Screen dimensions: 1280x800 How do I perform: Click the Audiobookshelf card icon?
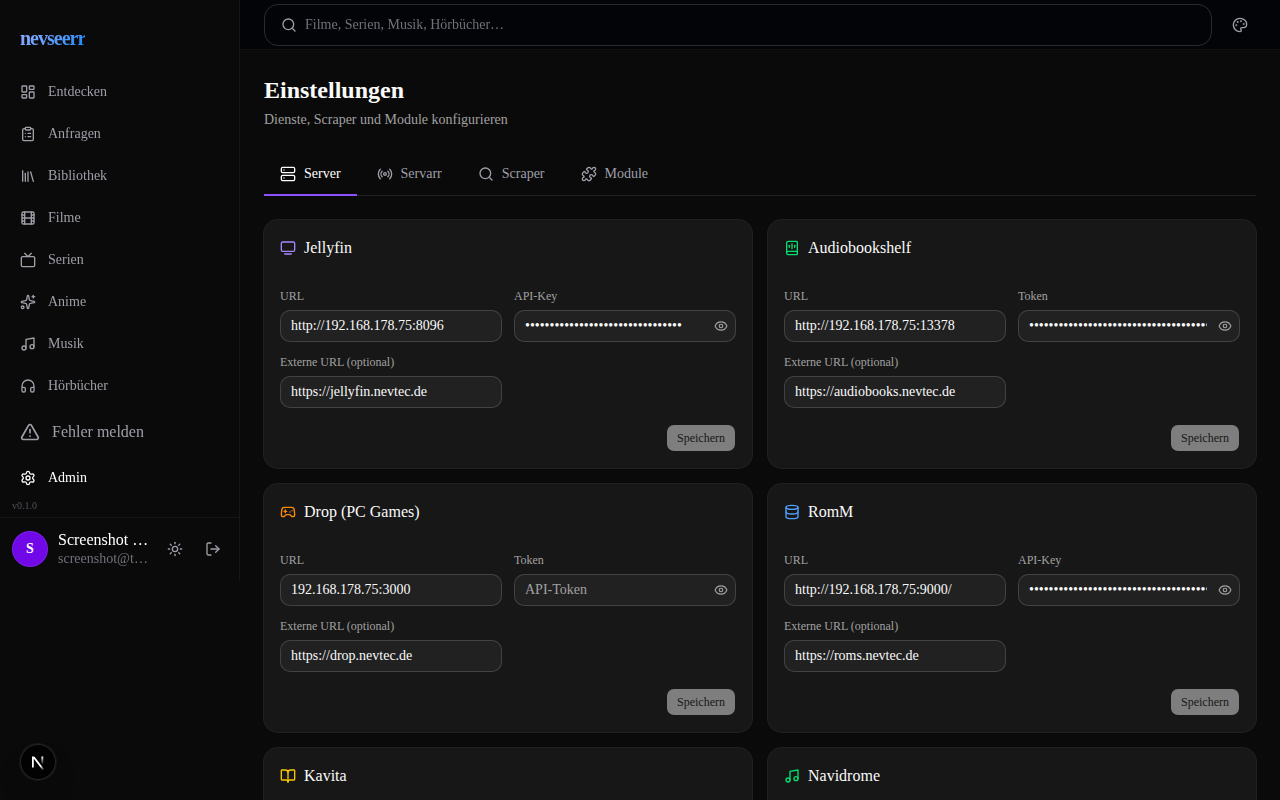[x=792, y=248]
